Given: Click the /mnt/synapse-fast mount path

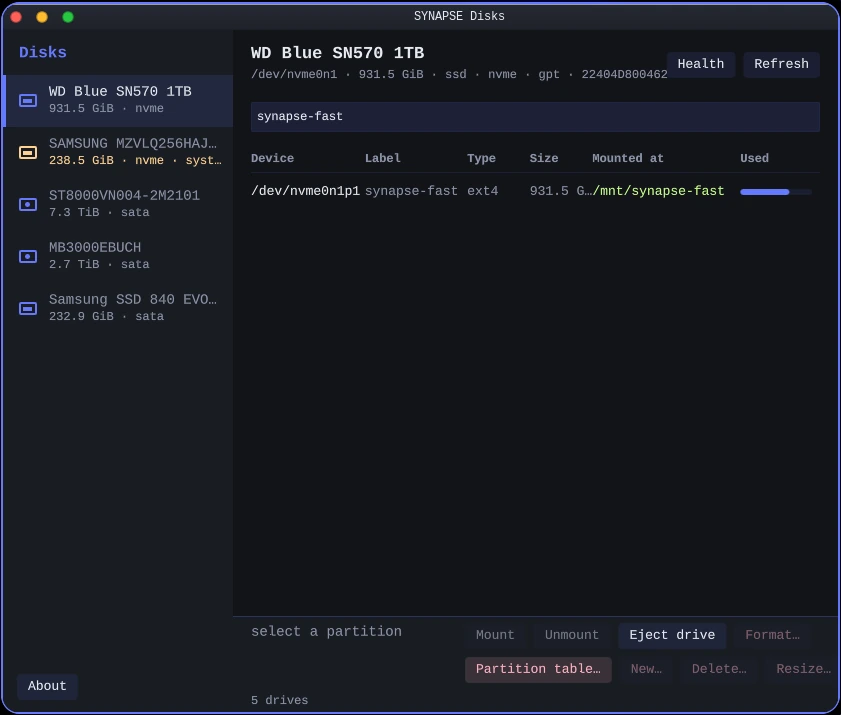Looking at the screenshot, I should (658, 191).
